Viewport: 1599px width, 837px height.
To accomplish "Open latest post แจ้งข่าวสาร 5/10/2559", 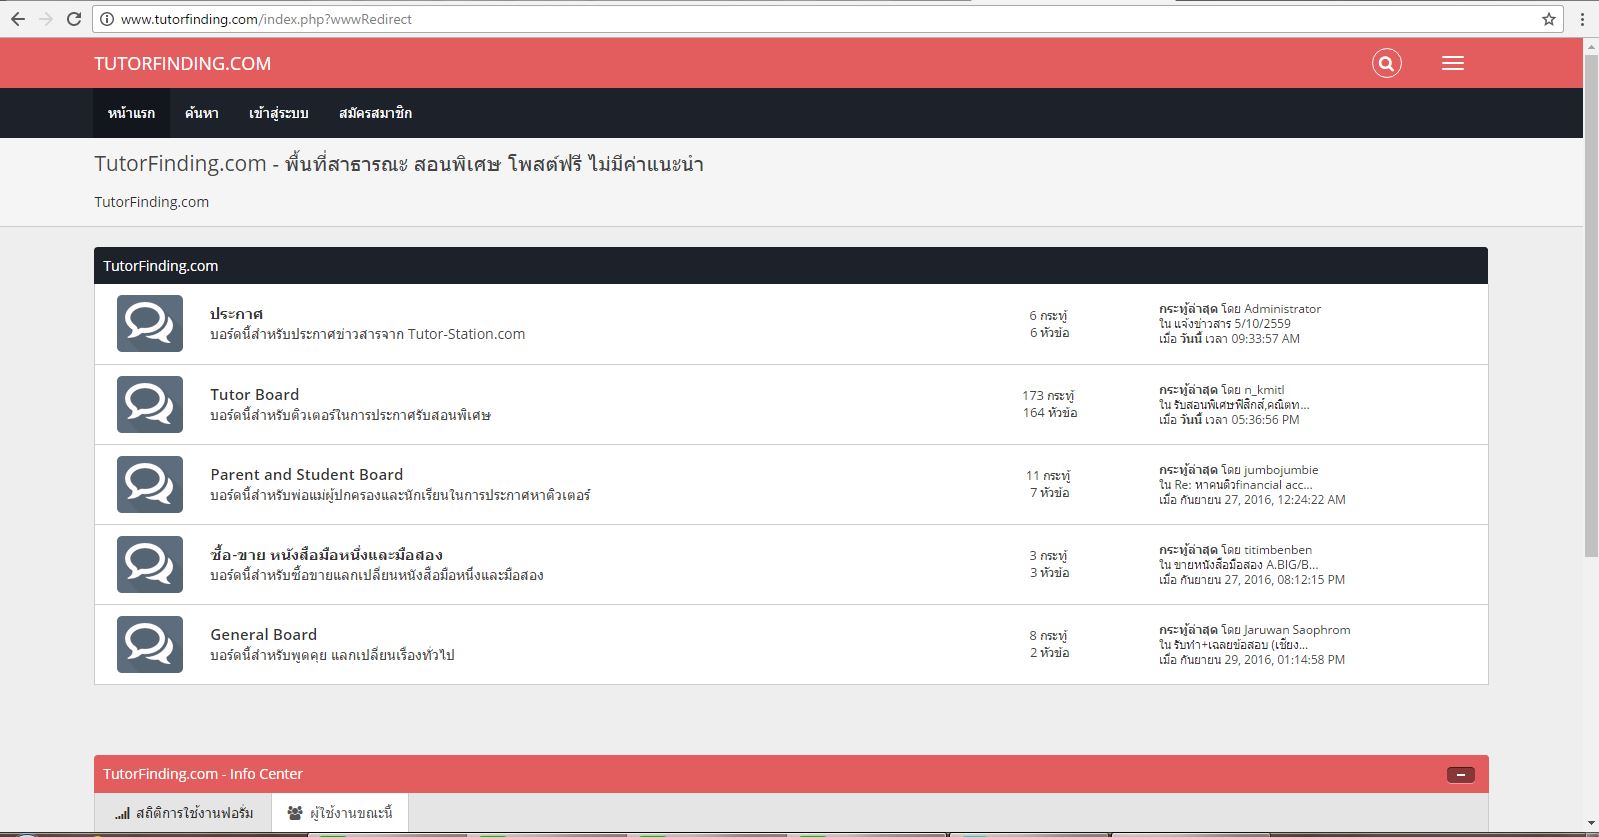I will point(1232,324).
